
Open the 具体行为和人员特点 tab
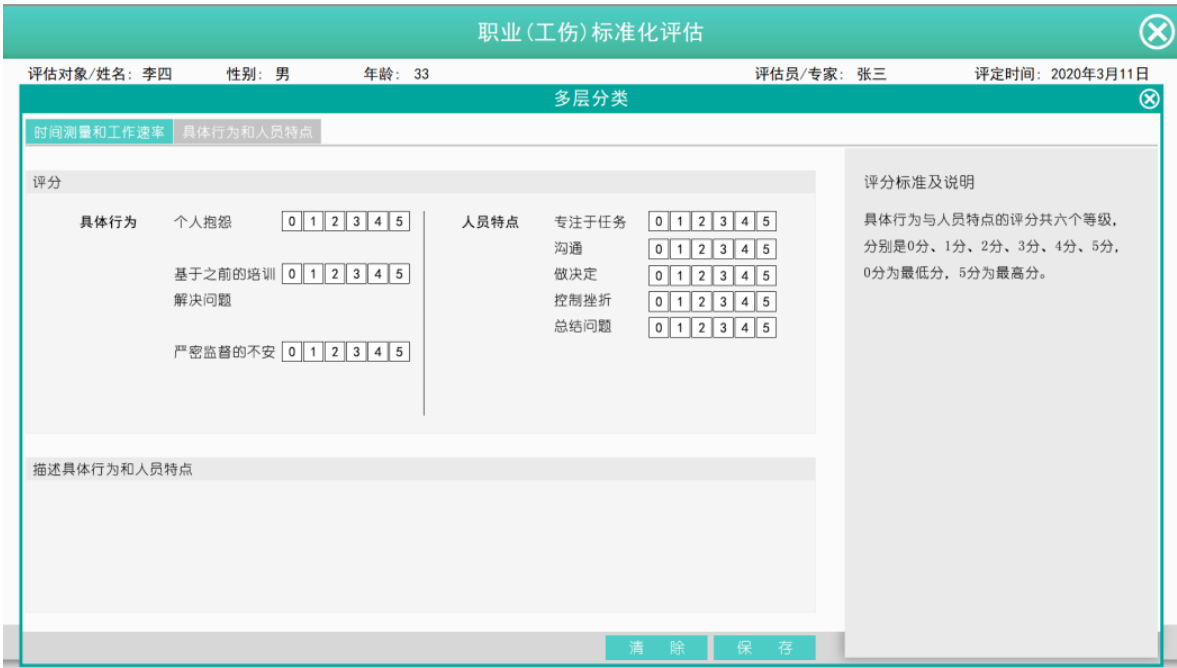tap(247, 133)
